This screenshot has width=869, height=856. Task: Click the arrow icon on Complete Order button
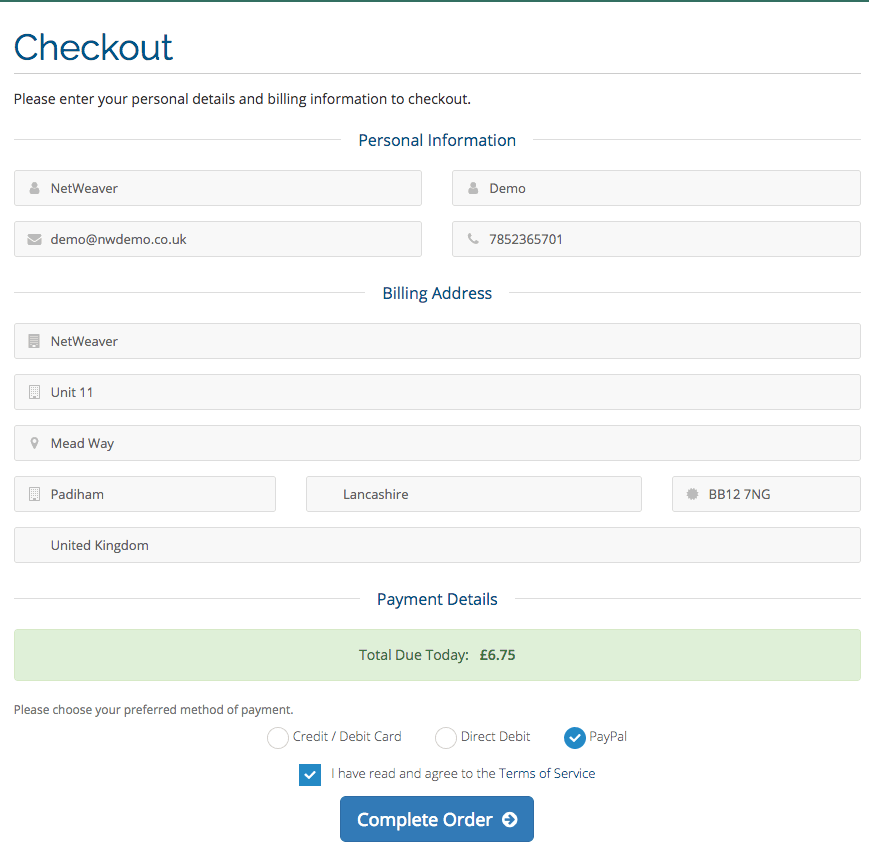point(510,819)
